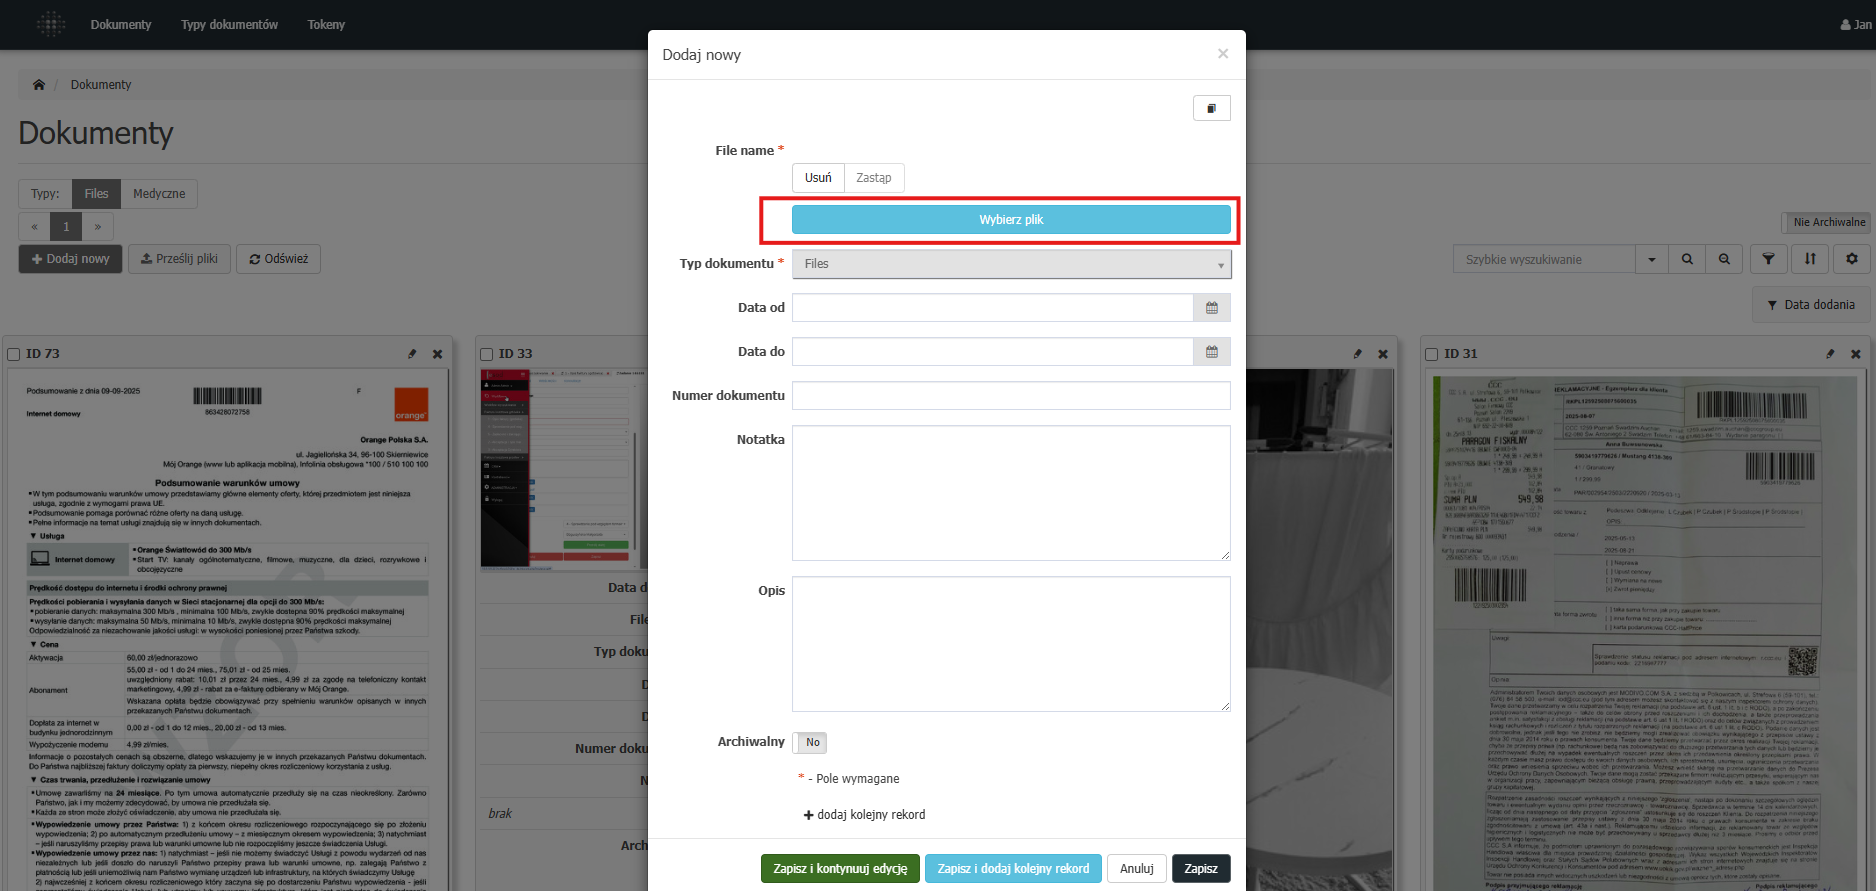Open the filter funnel icon tool
Viewport: 1876px width, 891px height.
pyautogui.click(x=1768, y=259)
